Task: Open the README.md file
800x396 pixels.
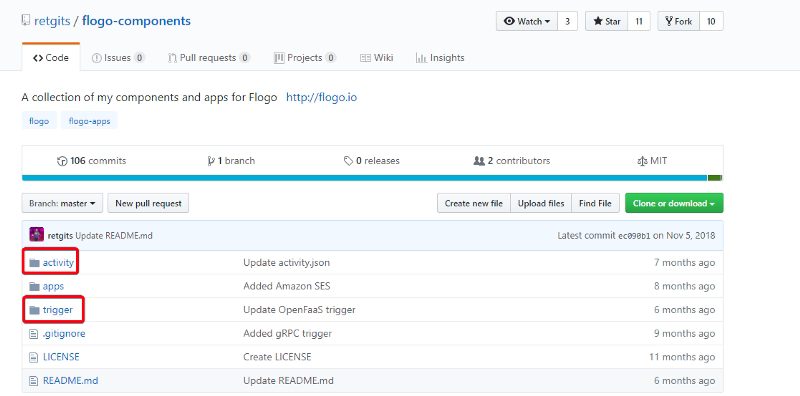Action: click(x=70, y=381)
